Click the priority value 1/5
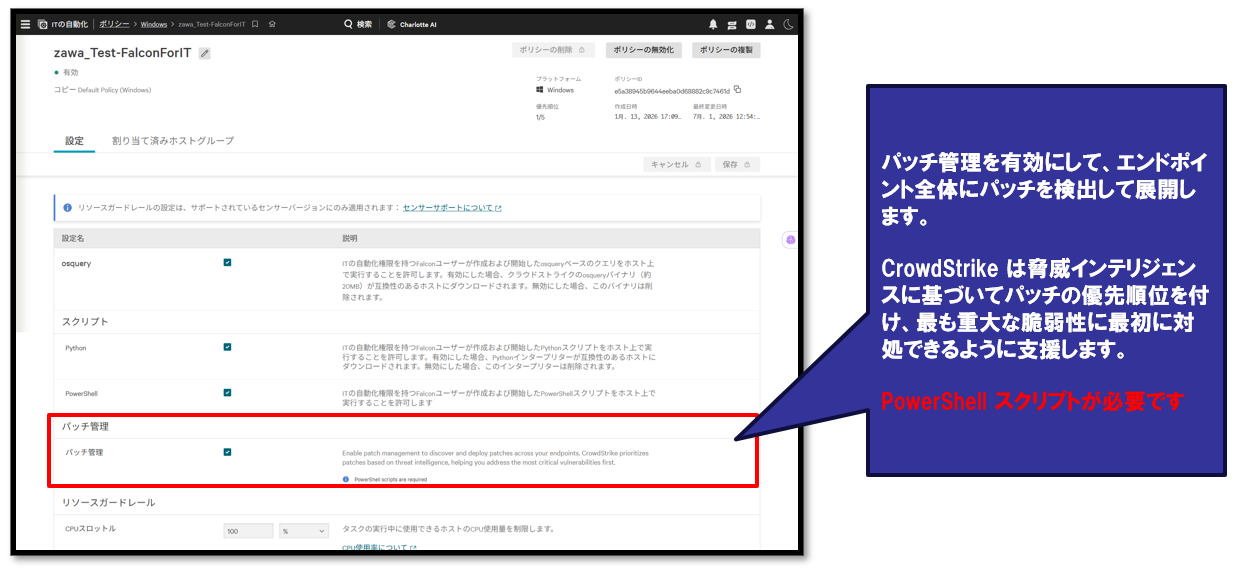Viewport: 1239px width, 571px height. tap(540, 117)
